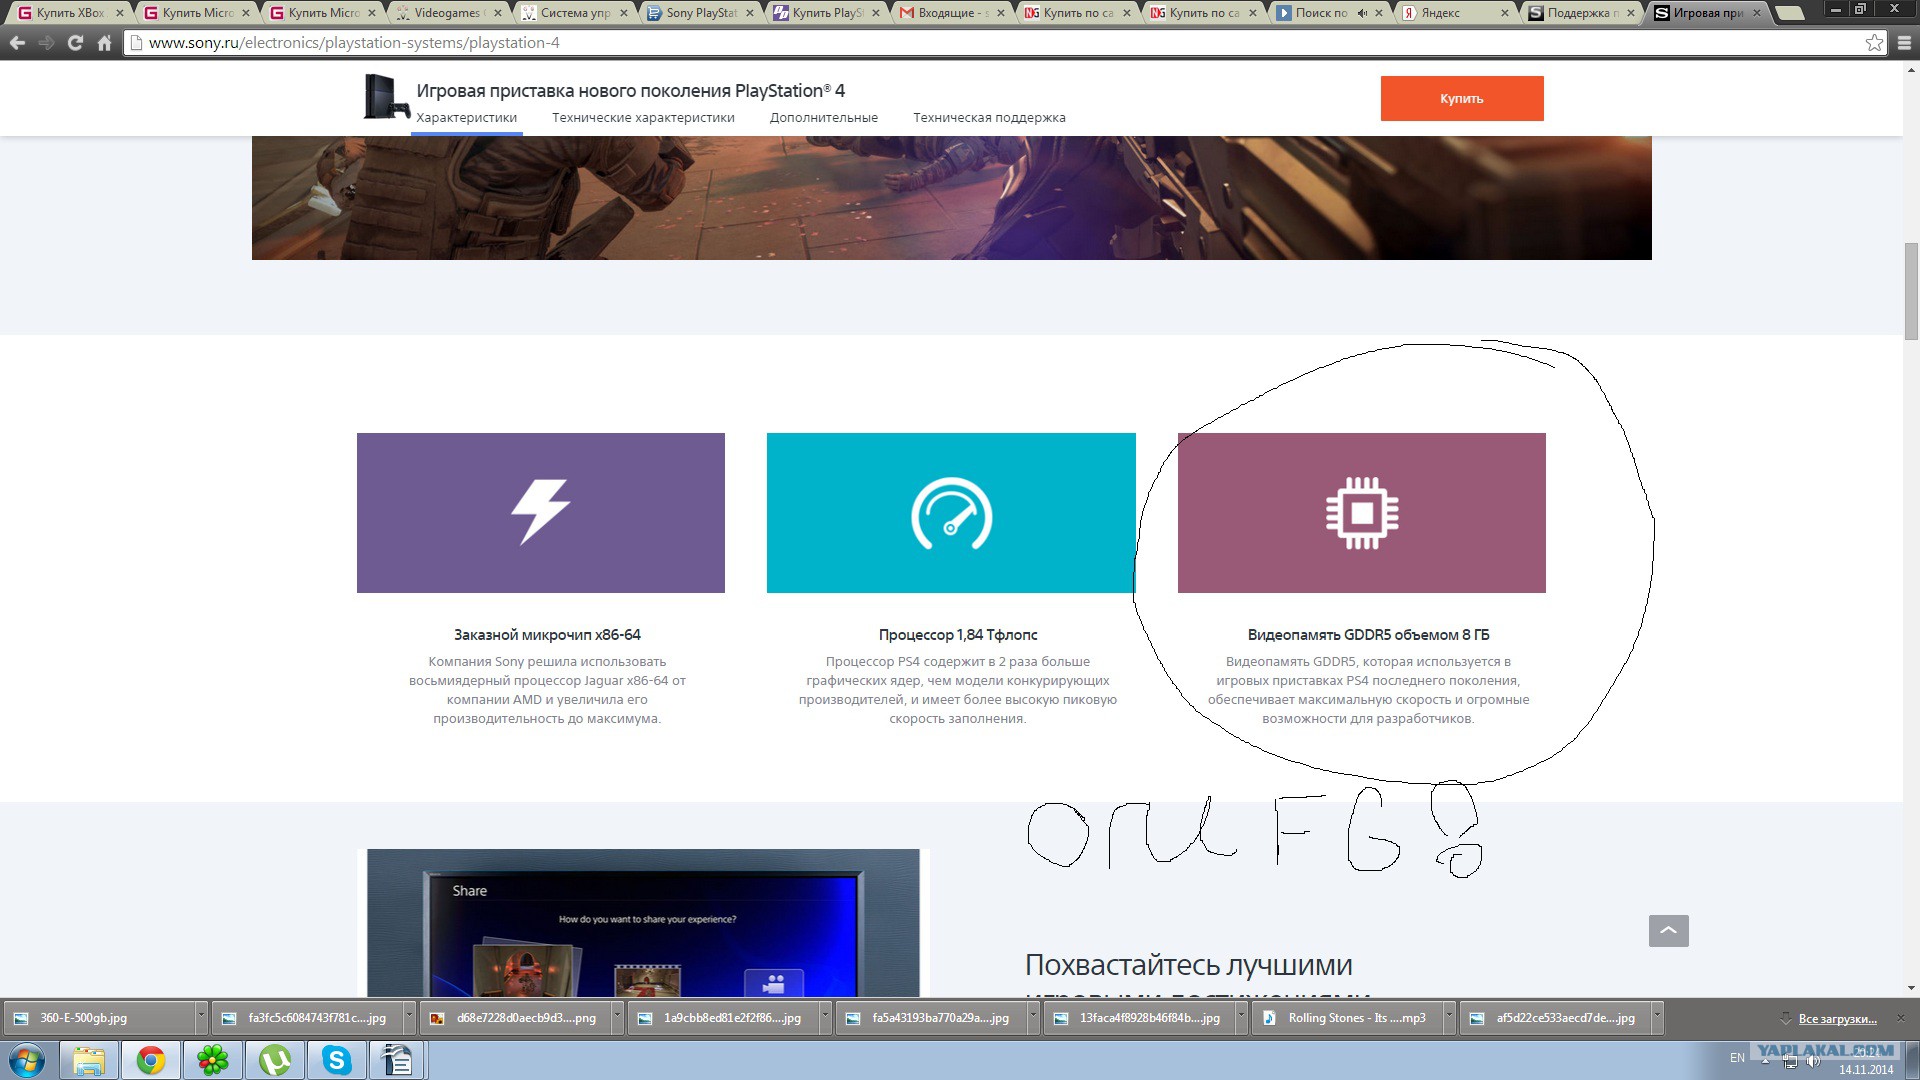Open the downloaded Rolling Stones mp3 file
This screenshot has width=1920, height=1080.
pyautogui.click(x=1348, y=1018)
